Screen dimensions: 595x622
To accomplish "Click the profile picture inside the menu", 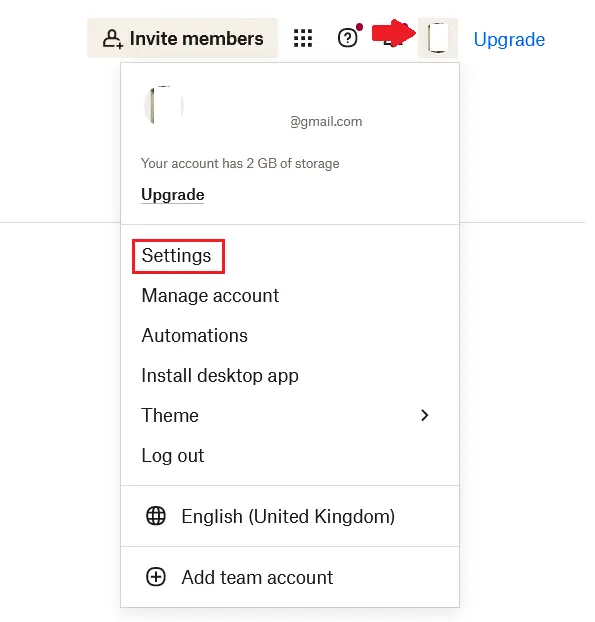I will (x=164, y=105).
